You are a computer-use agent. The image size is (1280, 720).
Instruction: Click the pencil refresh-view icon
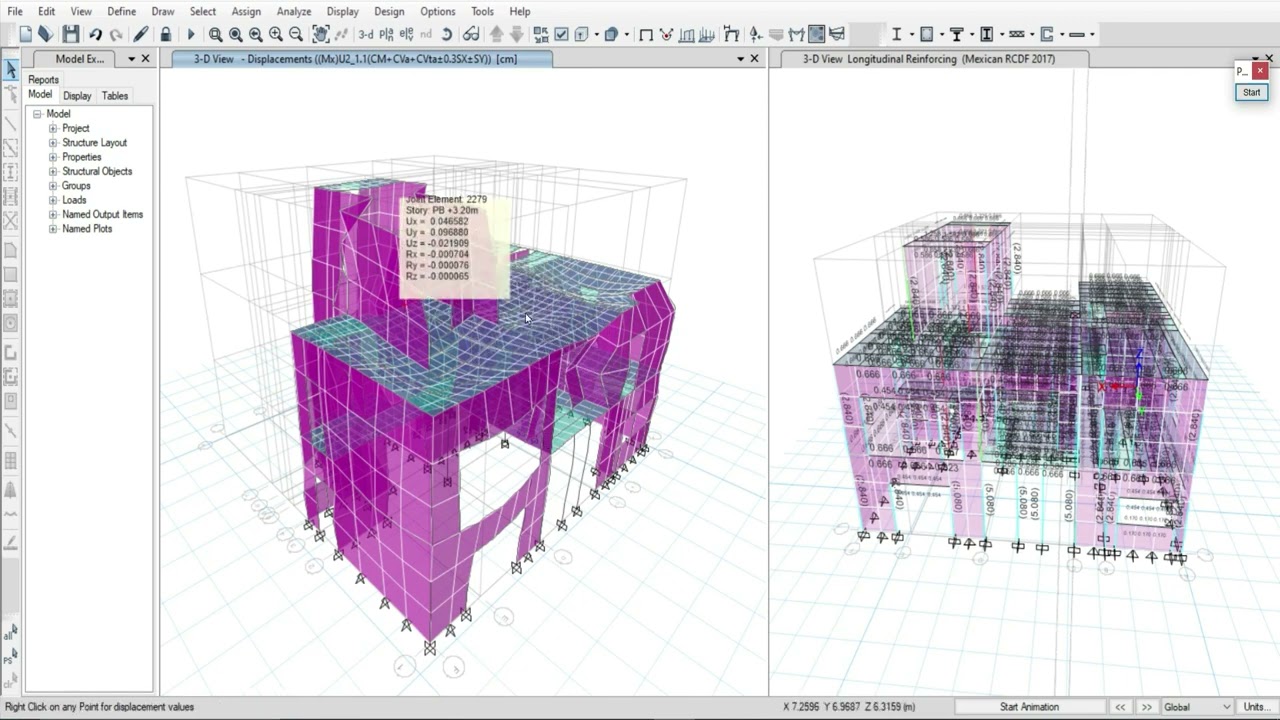(141, 34)
